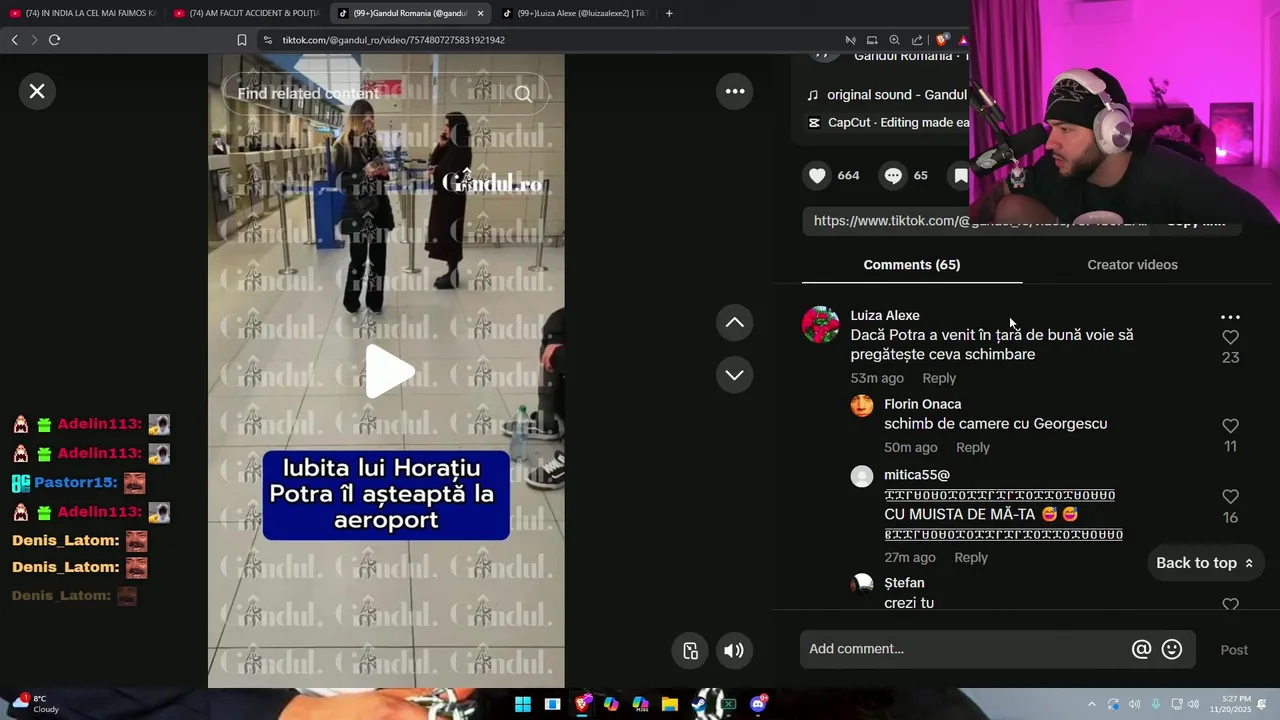Open the Brave browser taskbar icon
The image size is (1280, 720).
pos(582,705)
